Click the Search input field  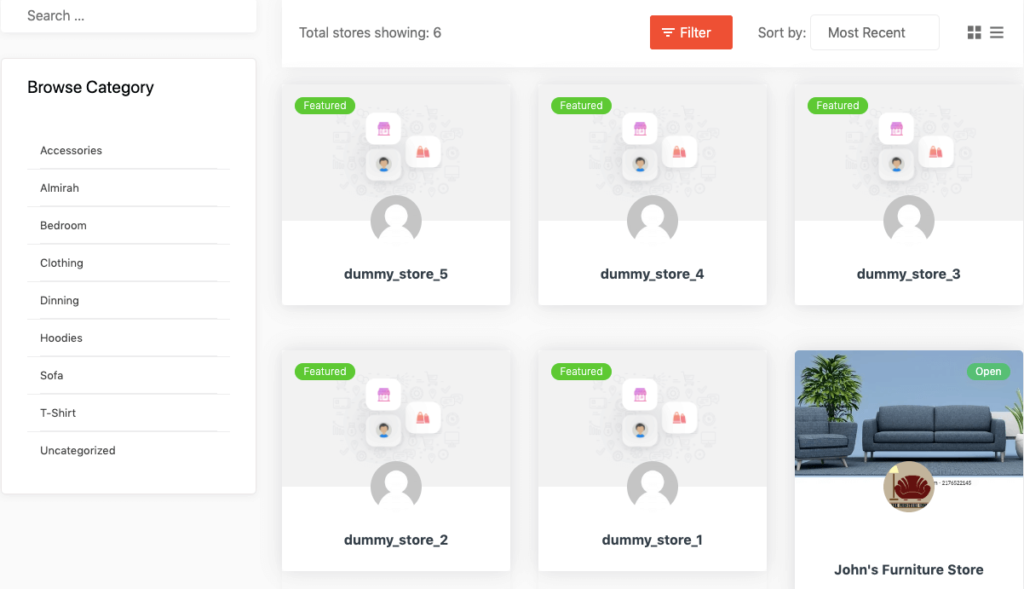click(129, 16)
